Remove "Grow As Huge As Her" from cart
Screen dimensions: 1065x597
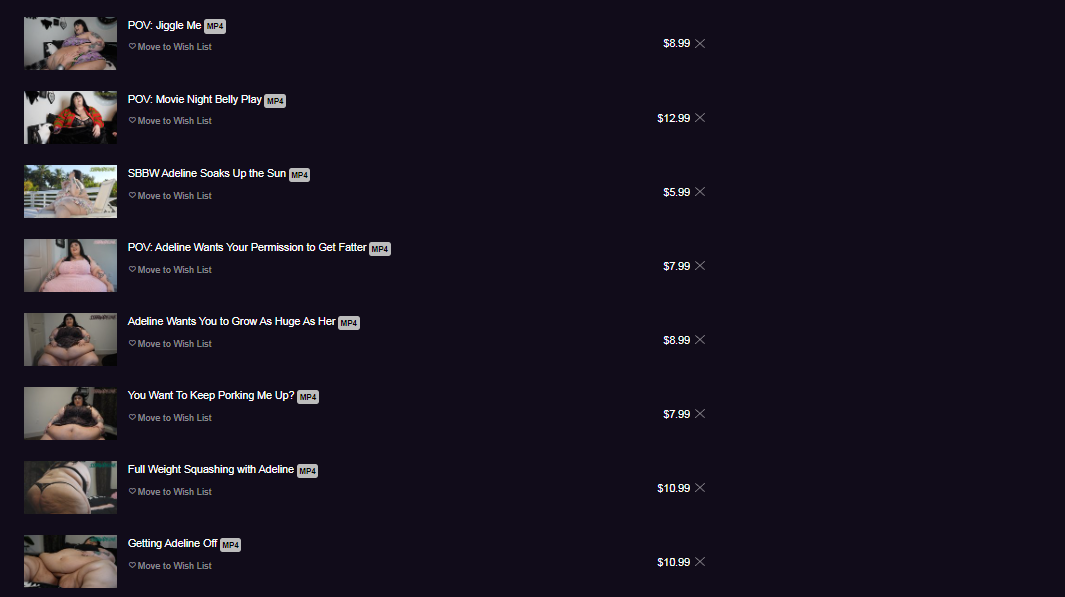point(700,340)
